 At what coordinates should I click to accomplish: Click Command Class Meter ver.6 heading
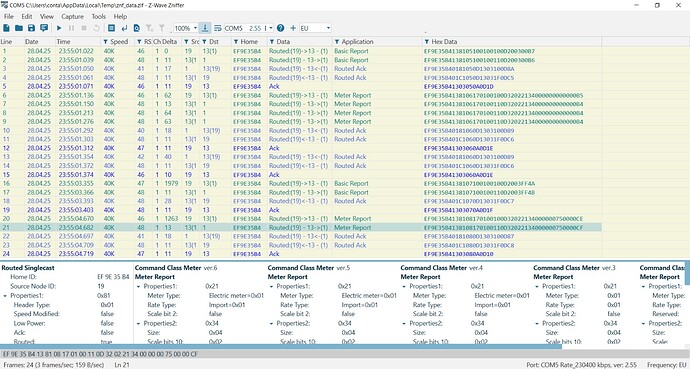pyautogui.click(x=176, y=268)
